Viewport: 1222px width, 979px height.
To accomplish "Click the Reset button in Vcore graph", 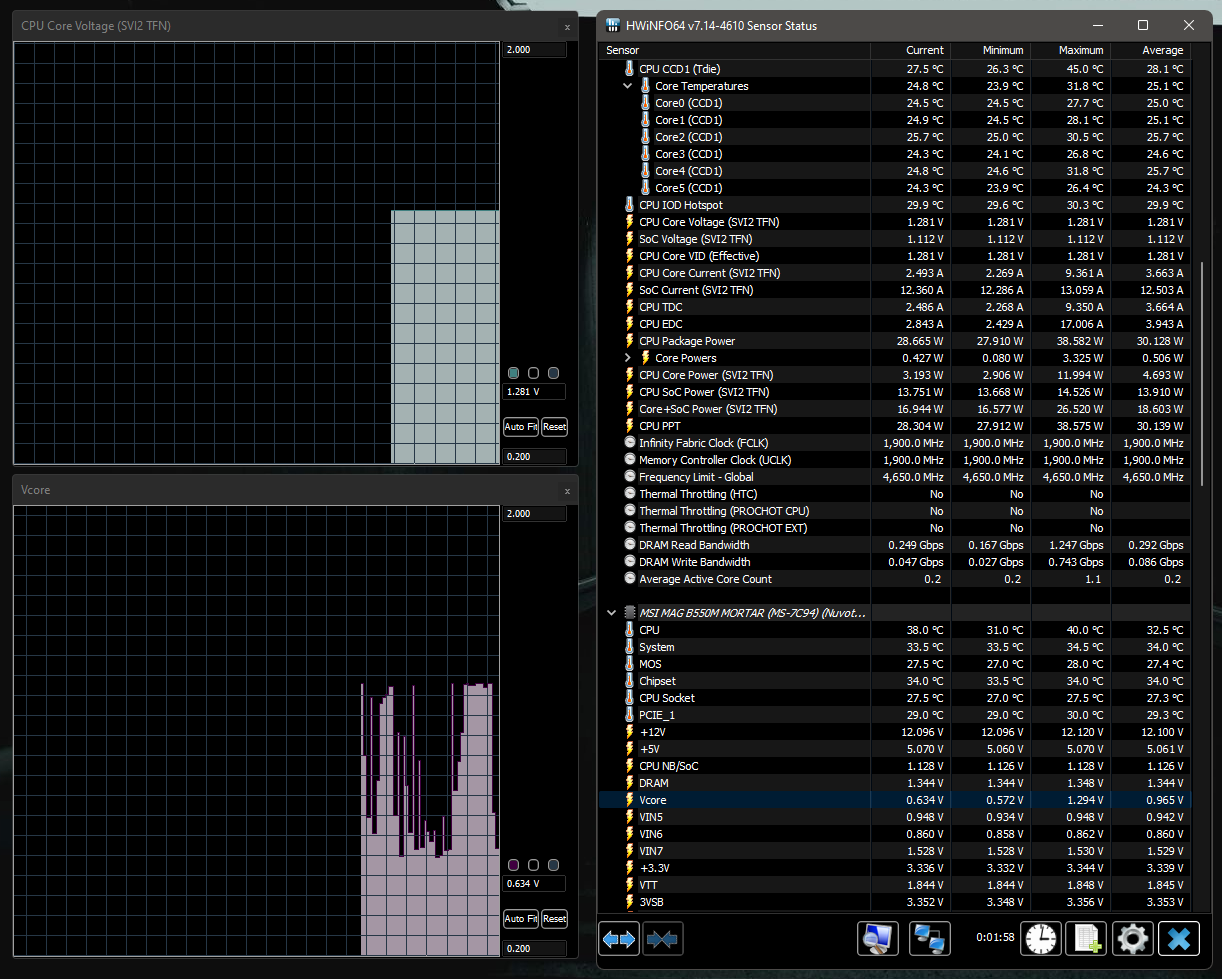I will pos(554,919).
